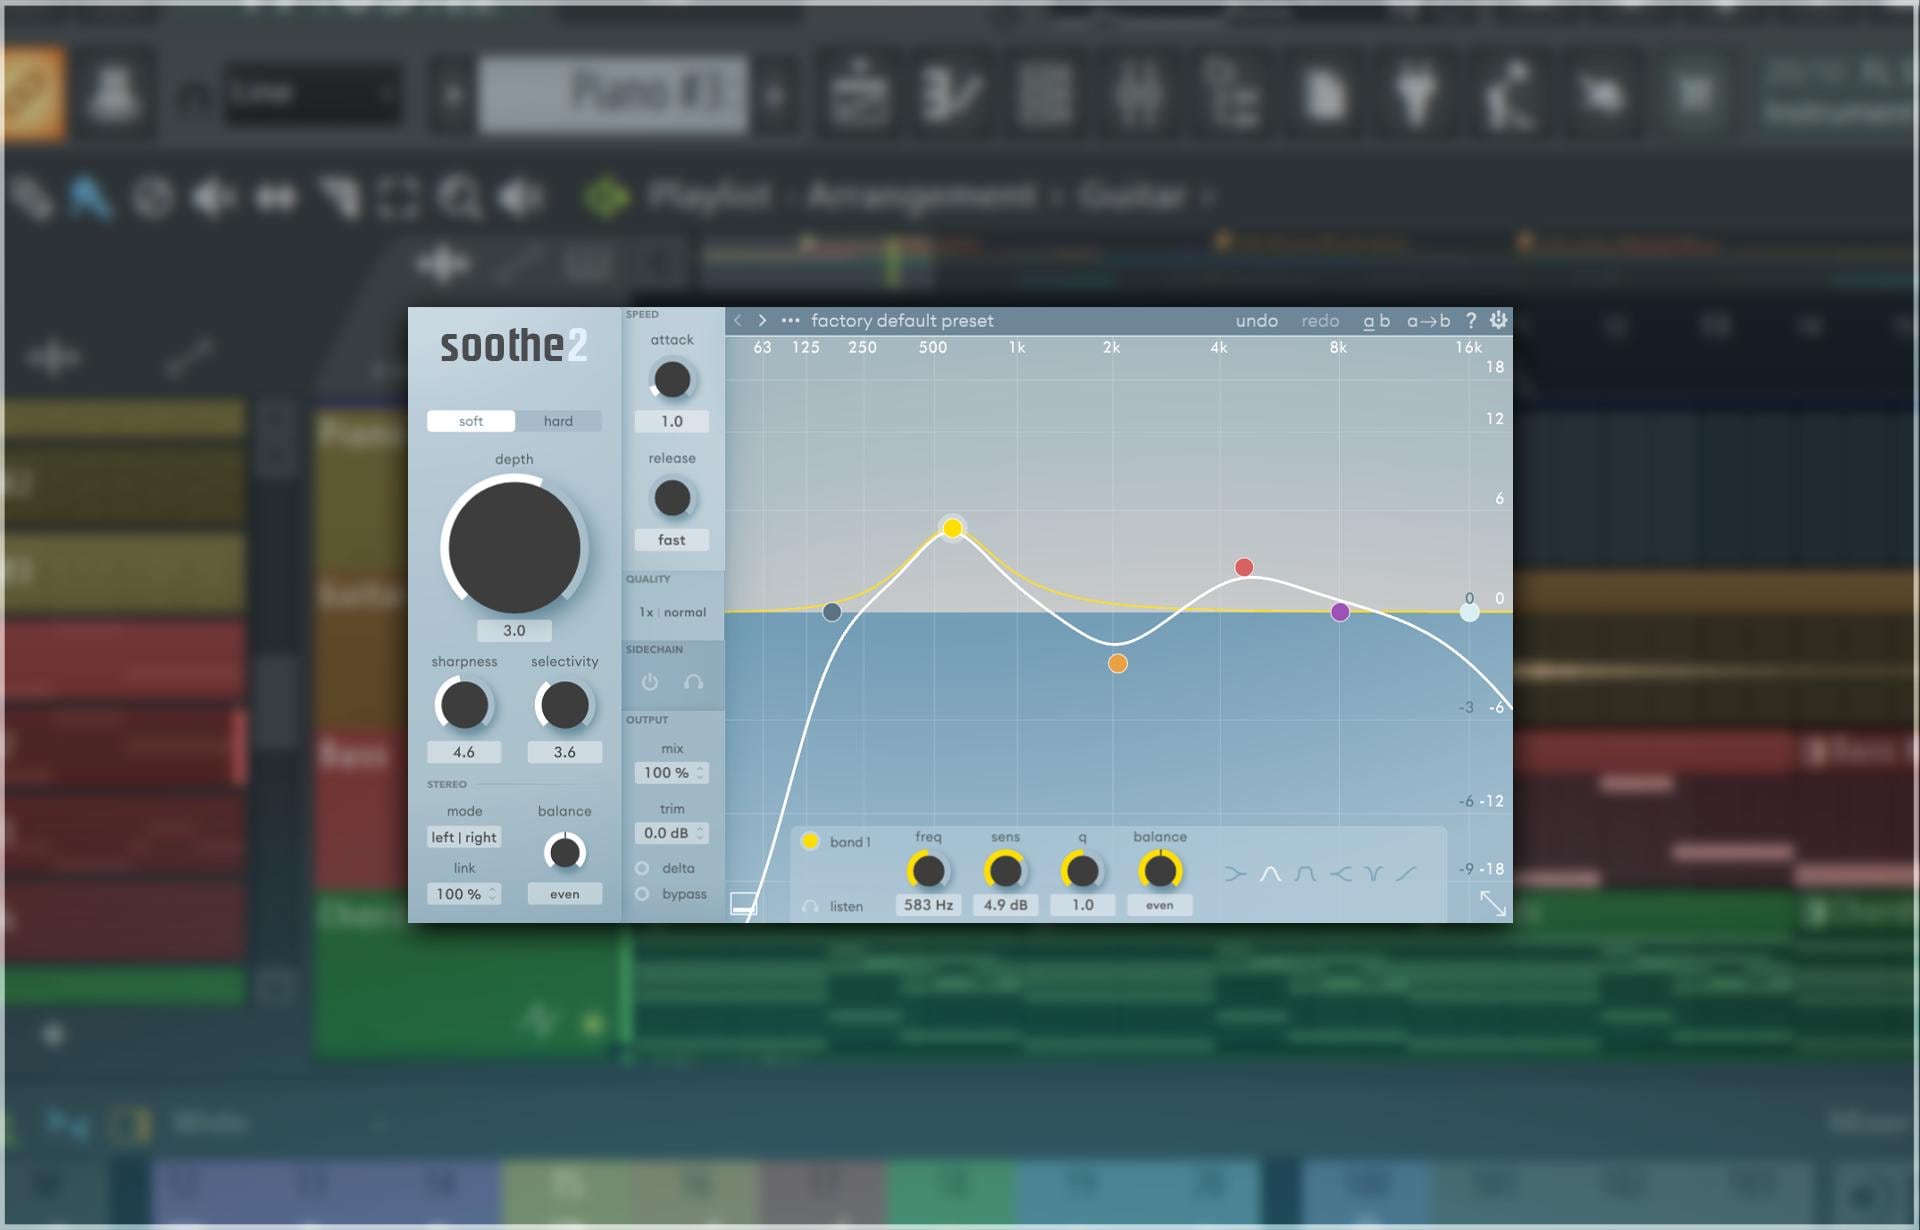Screen dimensions: 1920x1230
Task: Enable hard mode
Action: tap(558, 421)
